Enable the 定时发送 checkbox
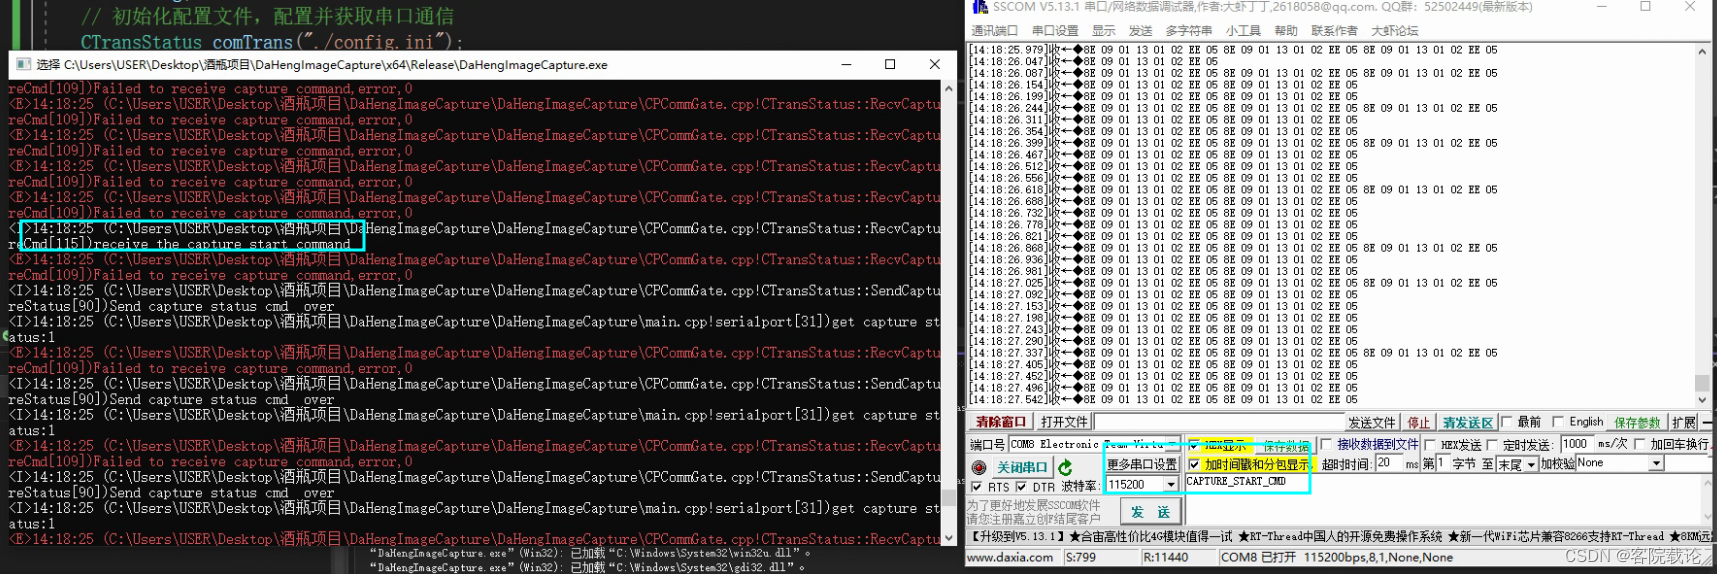1717x574 pixels. coord(1493,445)
